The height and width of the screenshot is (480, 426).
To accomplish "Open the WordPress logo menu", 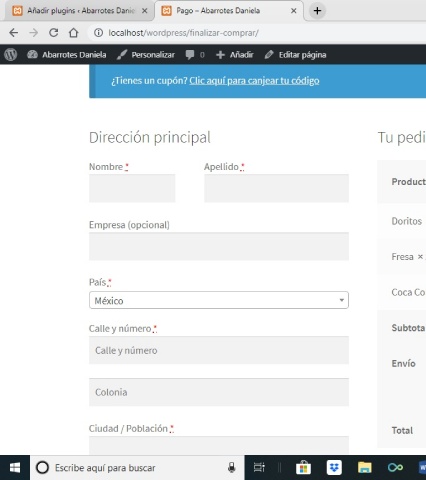I will click(11, 54).
